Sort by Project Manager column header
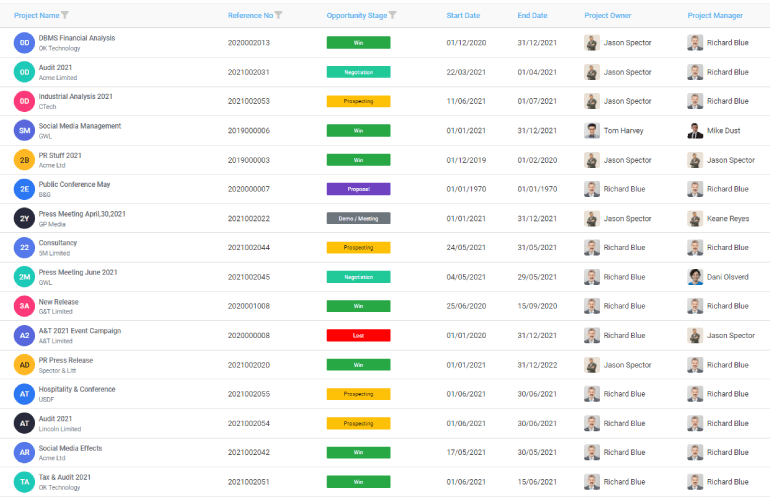The width and height of the screenshot is (770, 500). tap(715, 15)
